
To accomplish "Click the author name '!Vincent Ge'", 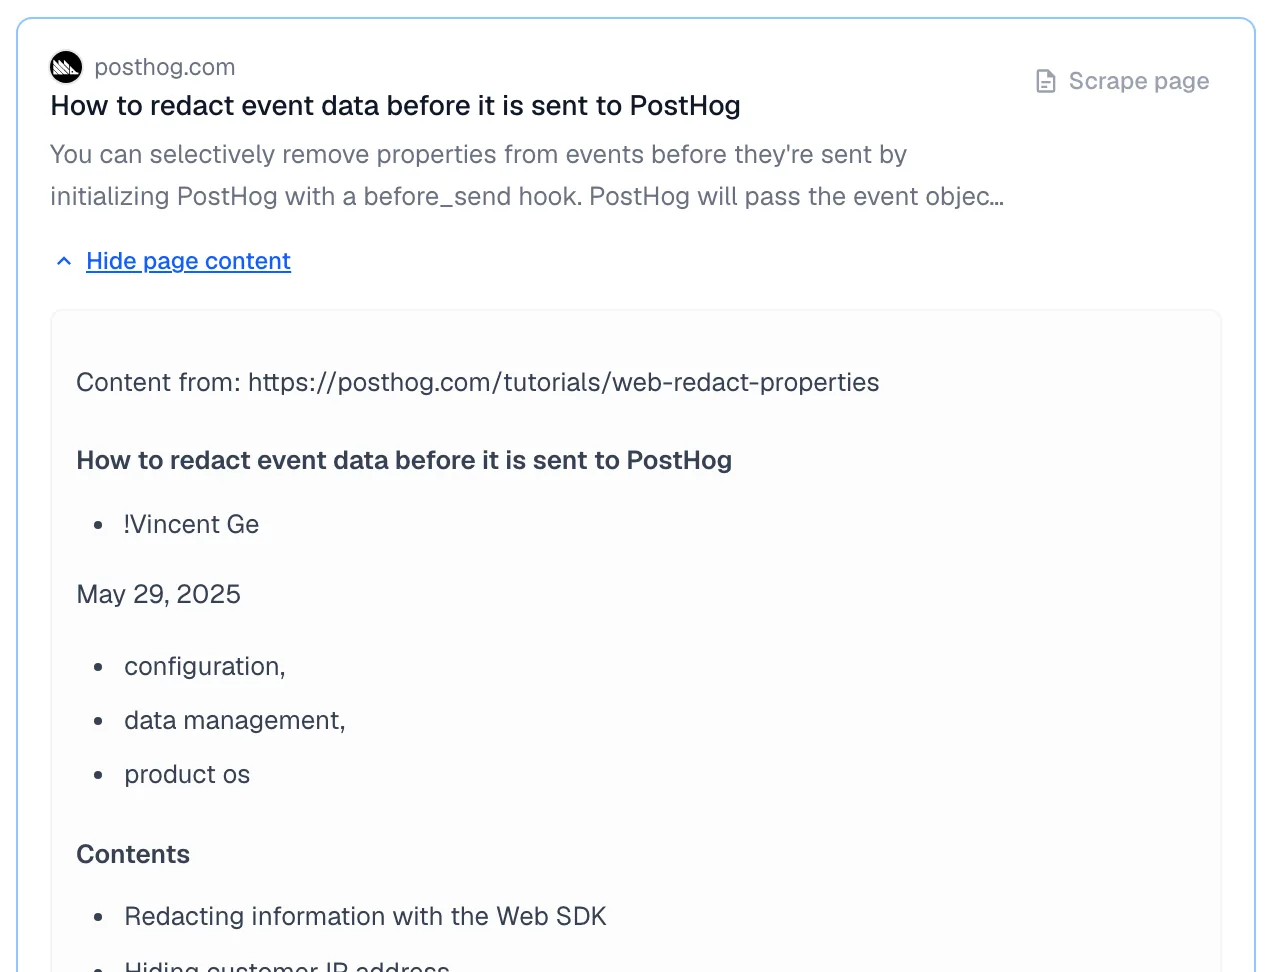I will click(191, 524).
